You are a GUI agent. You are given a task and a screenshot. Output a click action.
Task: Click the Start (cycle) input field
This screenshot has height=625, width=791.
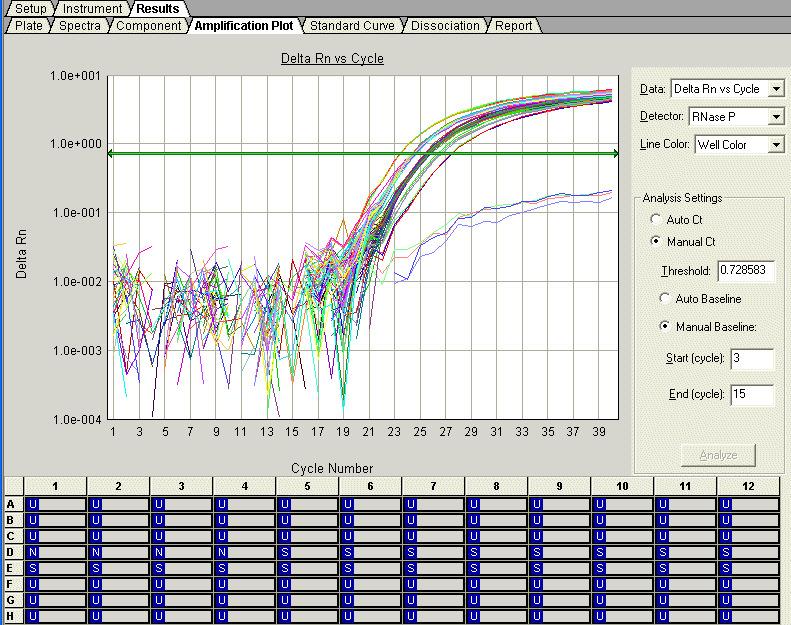pyautogui.click(x=752, y=359)
